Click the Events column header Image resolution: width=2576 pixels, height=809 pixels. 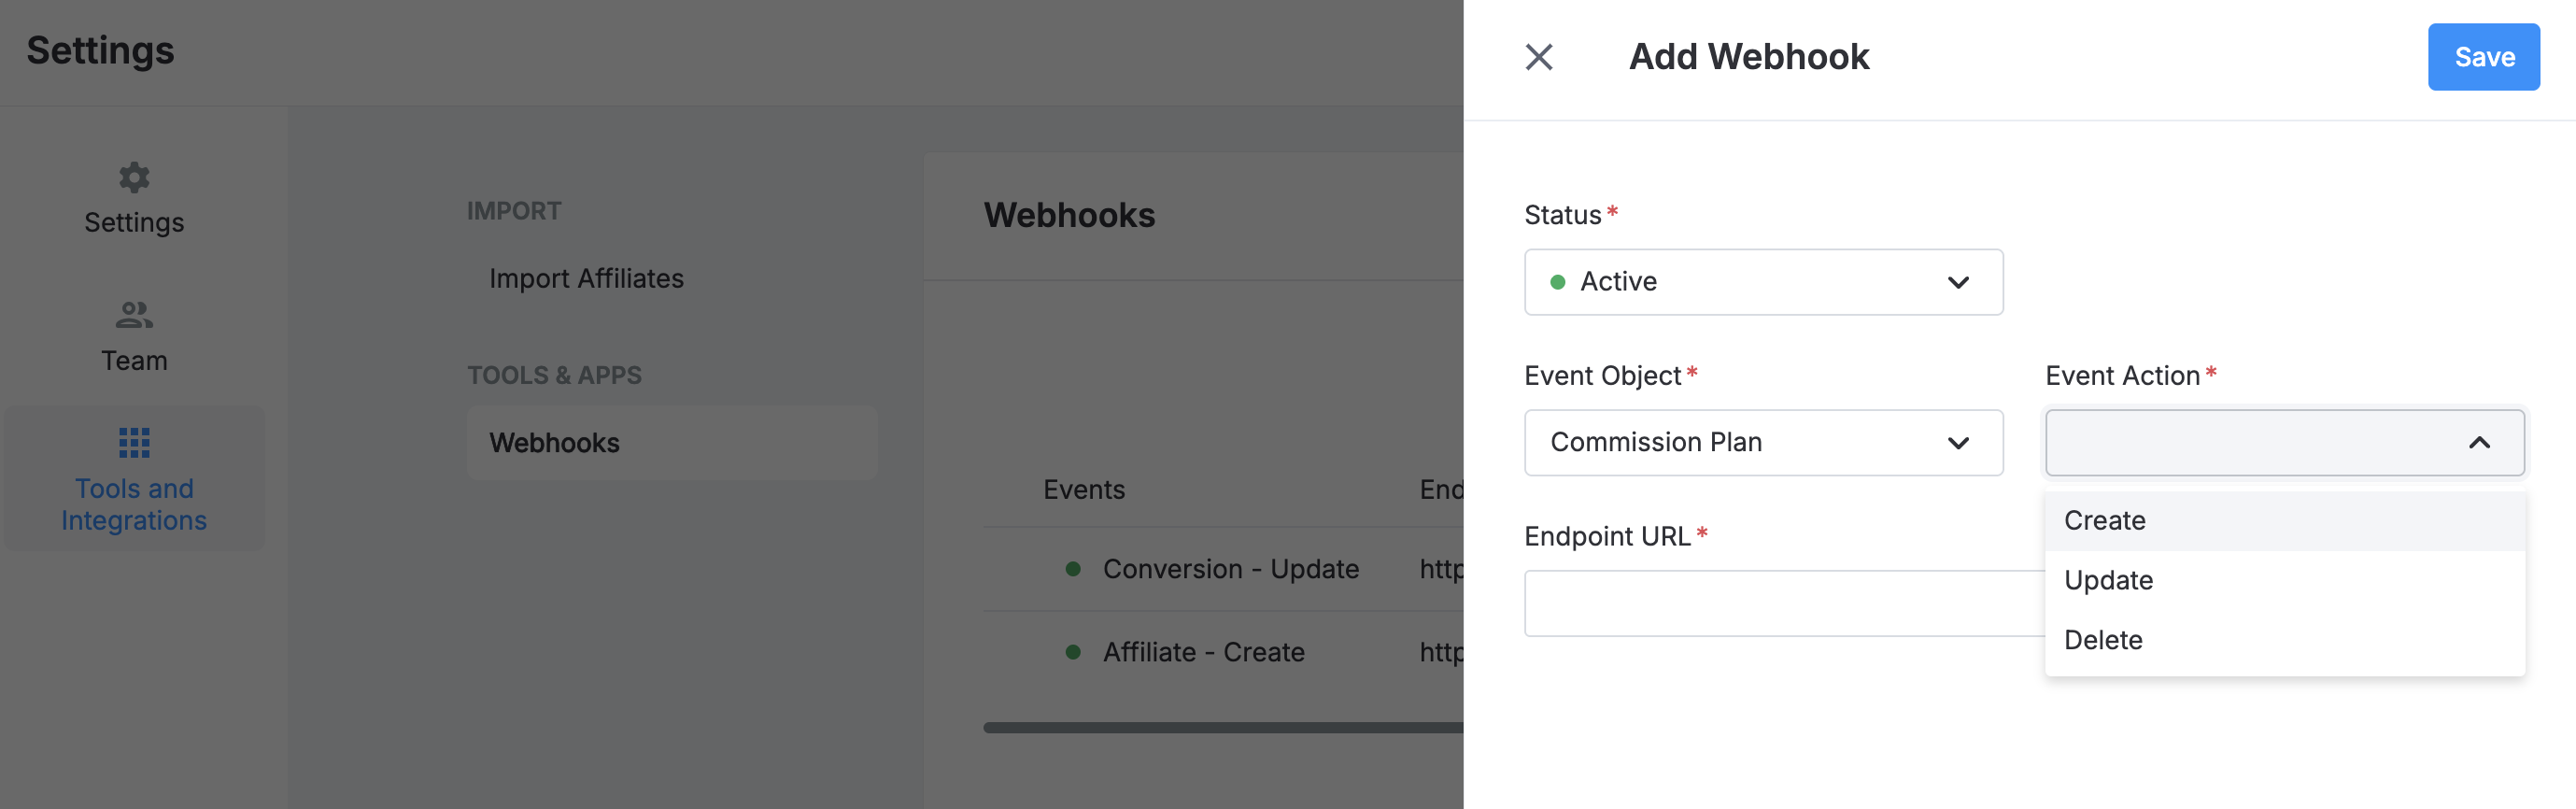point(1084,490)
